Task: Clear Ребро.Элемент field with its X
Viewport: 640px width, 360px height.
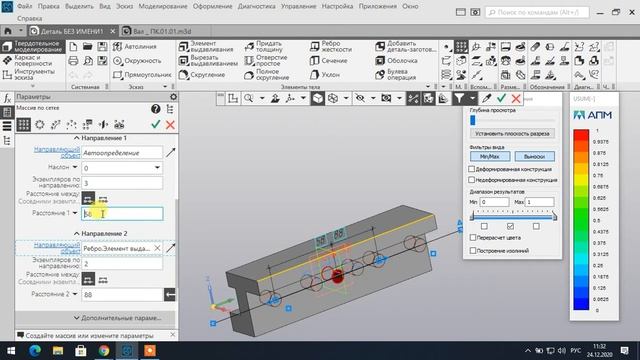Action: [157, 248]
